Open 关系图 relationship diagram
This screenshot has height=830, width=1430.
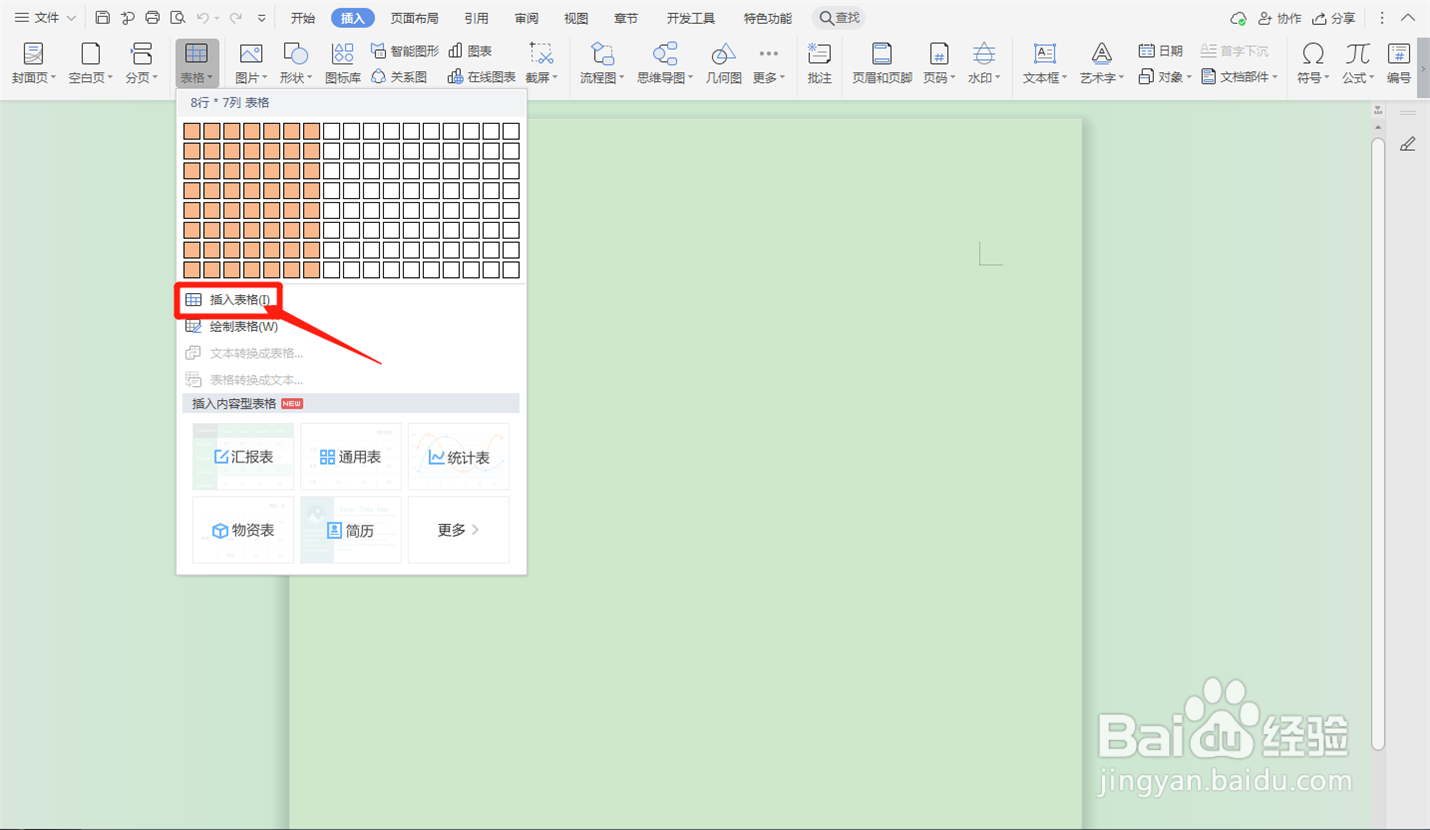[x=399, y=77]
